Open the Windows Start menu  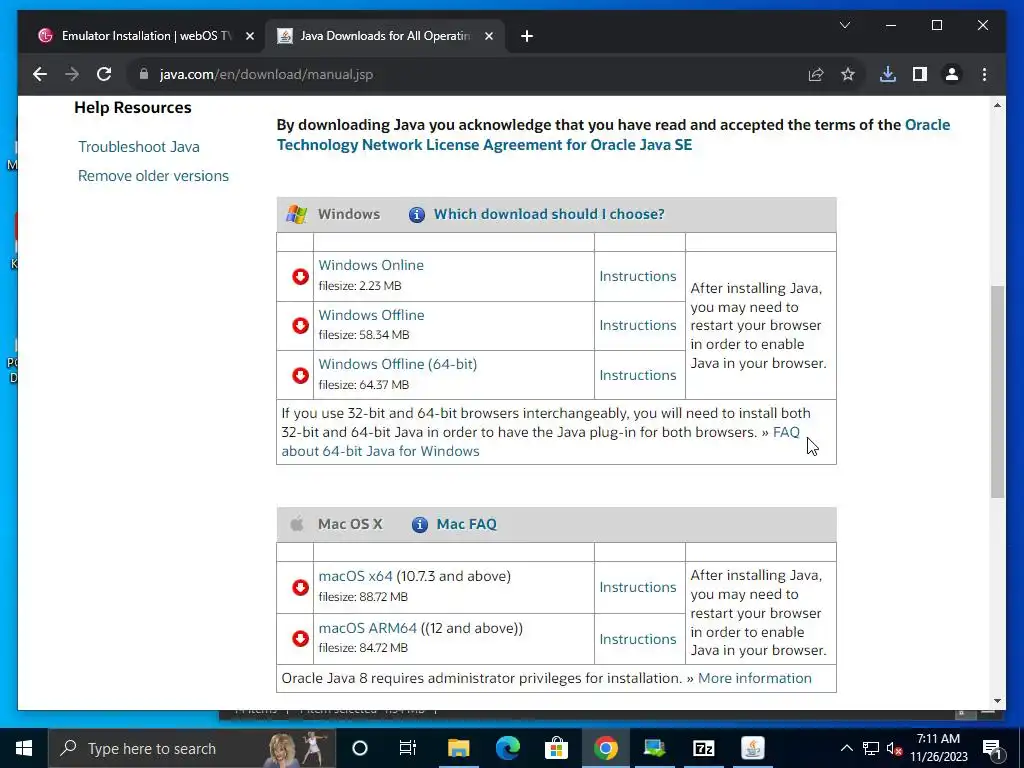24,748
